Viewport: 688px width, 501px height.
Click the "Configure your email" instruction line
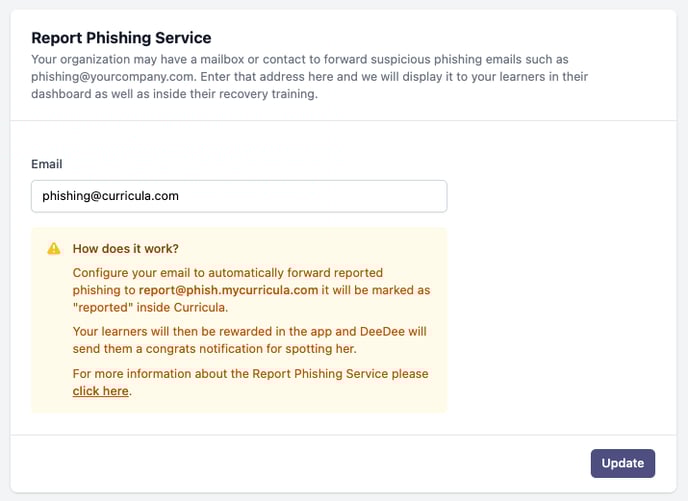click(228, 273)
